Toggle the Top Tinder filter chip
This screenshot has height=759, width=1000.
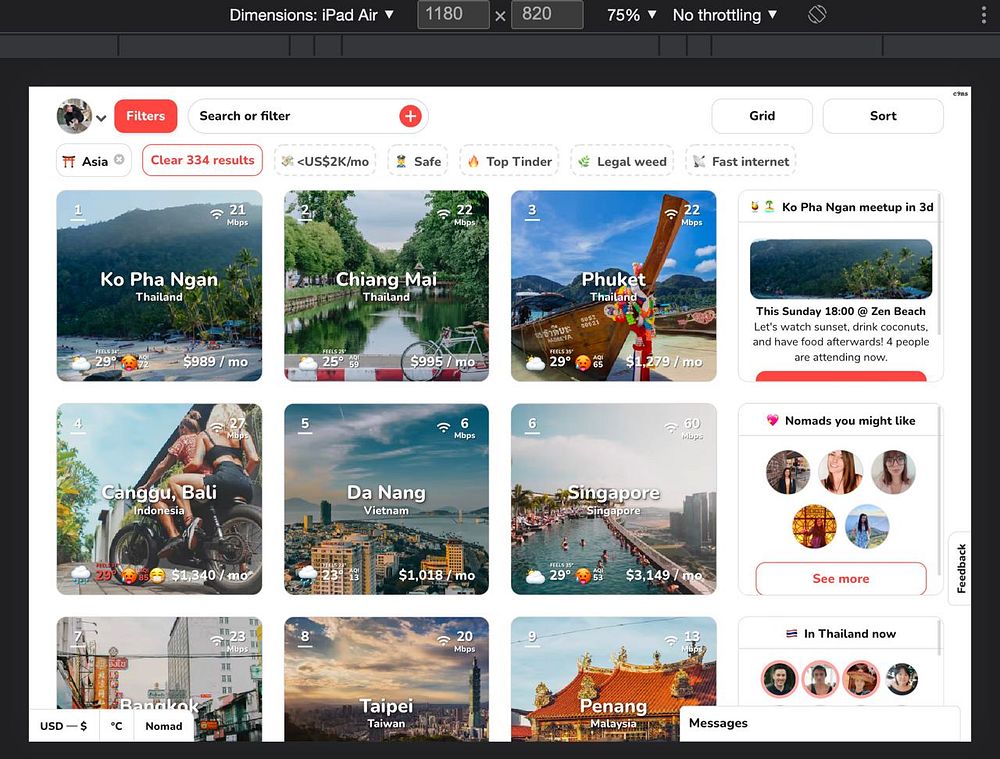click(x=509, y=161)
